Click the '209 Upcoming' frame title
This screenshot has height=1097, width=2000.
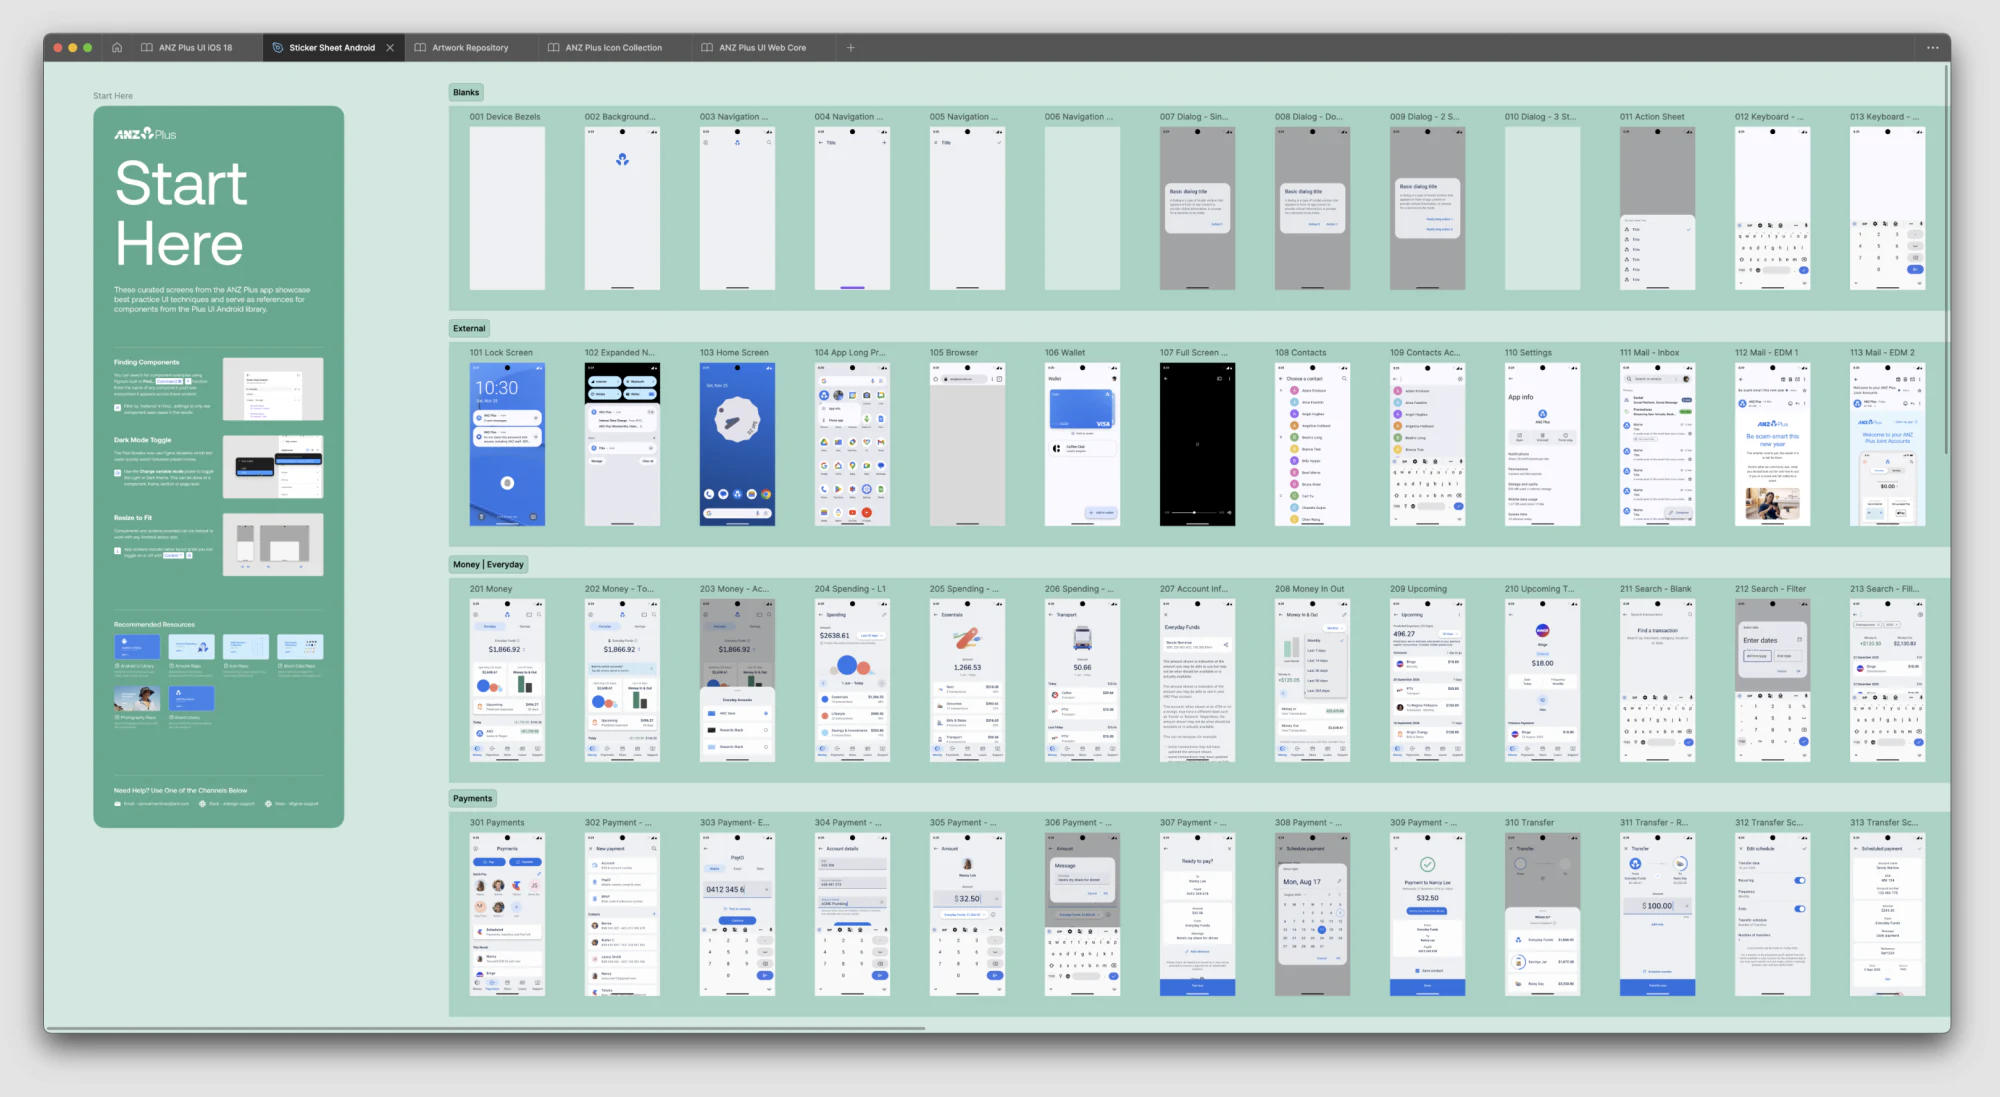click(x=1418, y=589)
